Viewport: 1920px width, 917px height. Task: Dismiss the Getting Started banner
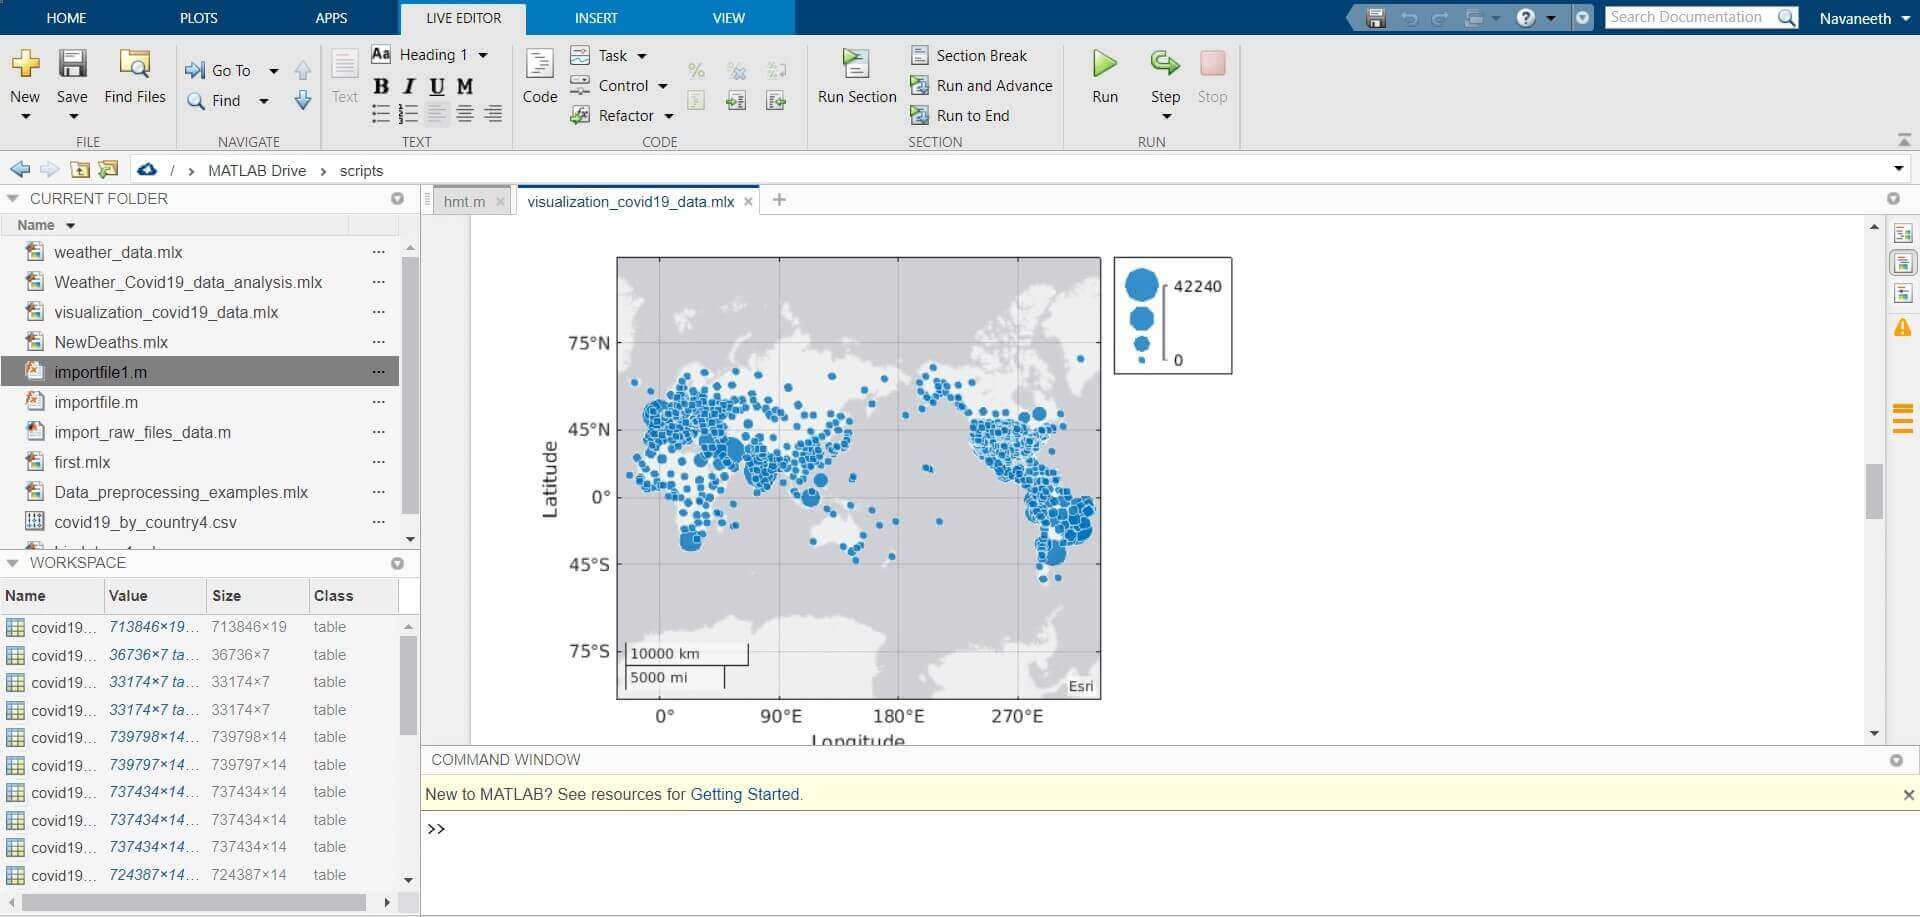pos(1909,795)
